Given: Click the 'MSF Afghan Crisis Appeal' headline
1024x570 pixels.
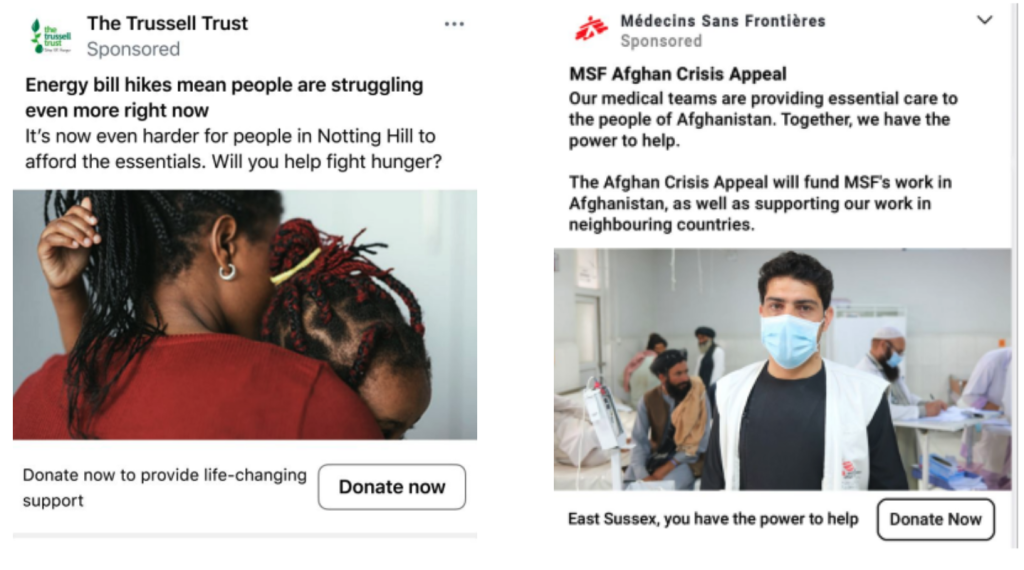Looking at the screenshot, I should (x=677, y=74).
